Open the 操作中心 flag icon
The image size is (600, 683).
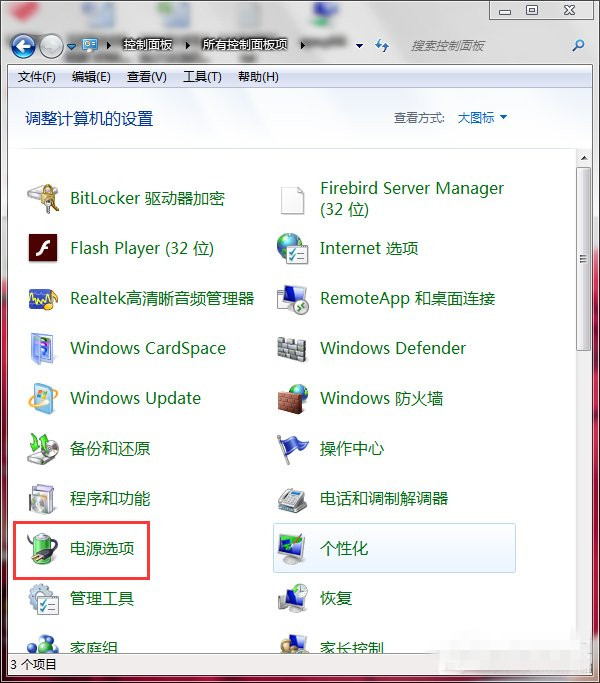coord(292,448)
